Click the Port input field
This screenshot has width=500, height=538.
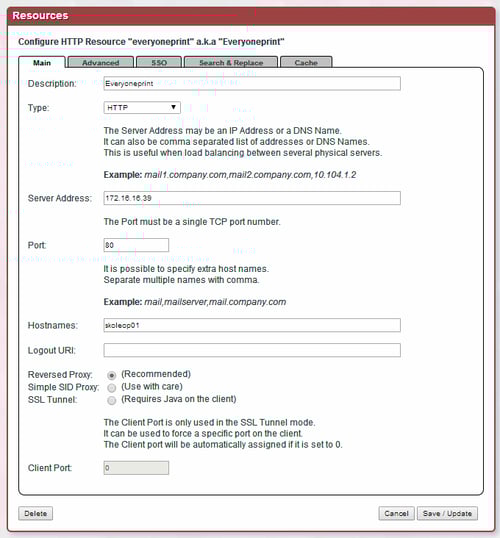pos(136,245)
